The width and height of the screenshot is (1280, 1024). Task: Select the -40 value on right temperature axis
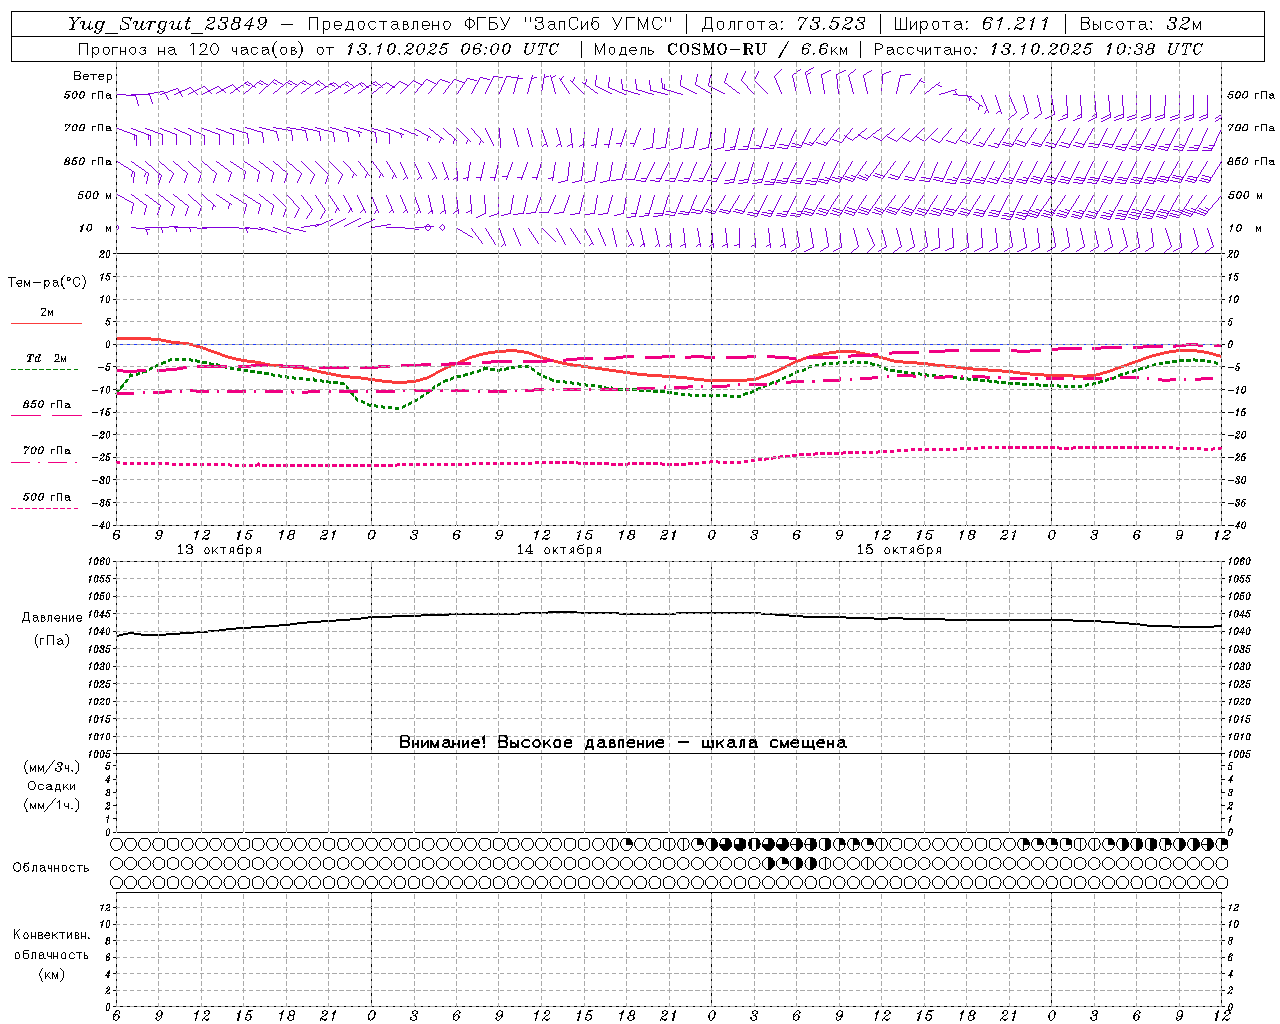pos(1236,525)
